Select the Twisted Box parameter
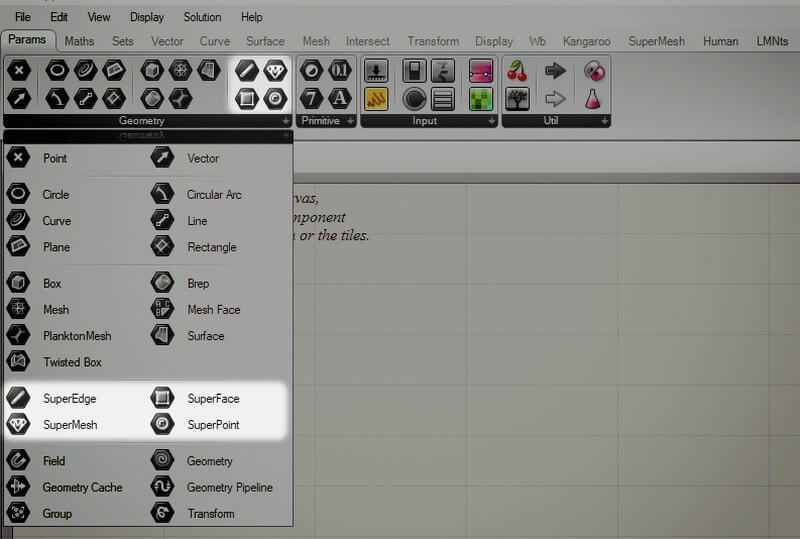The width and height of the screenshot is (800, 539). click(71, 362)
